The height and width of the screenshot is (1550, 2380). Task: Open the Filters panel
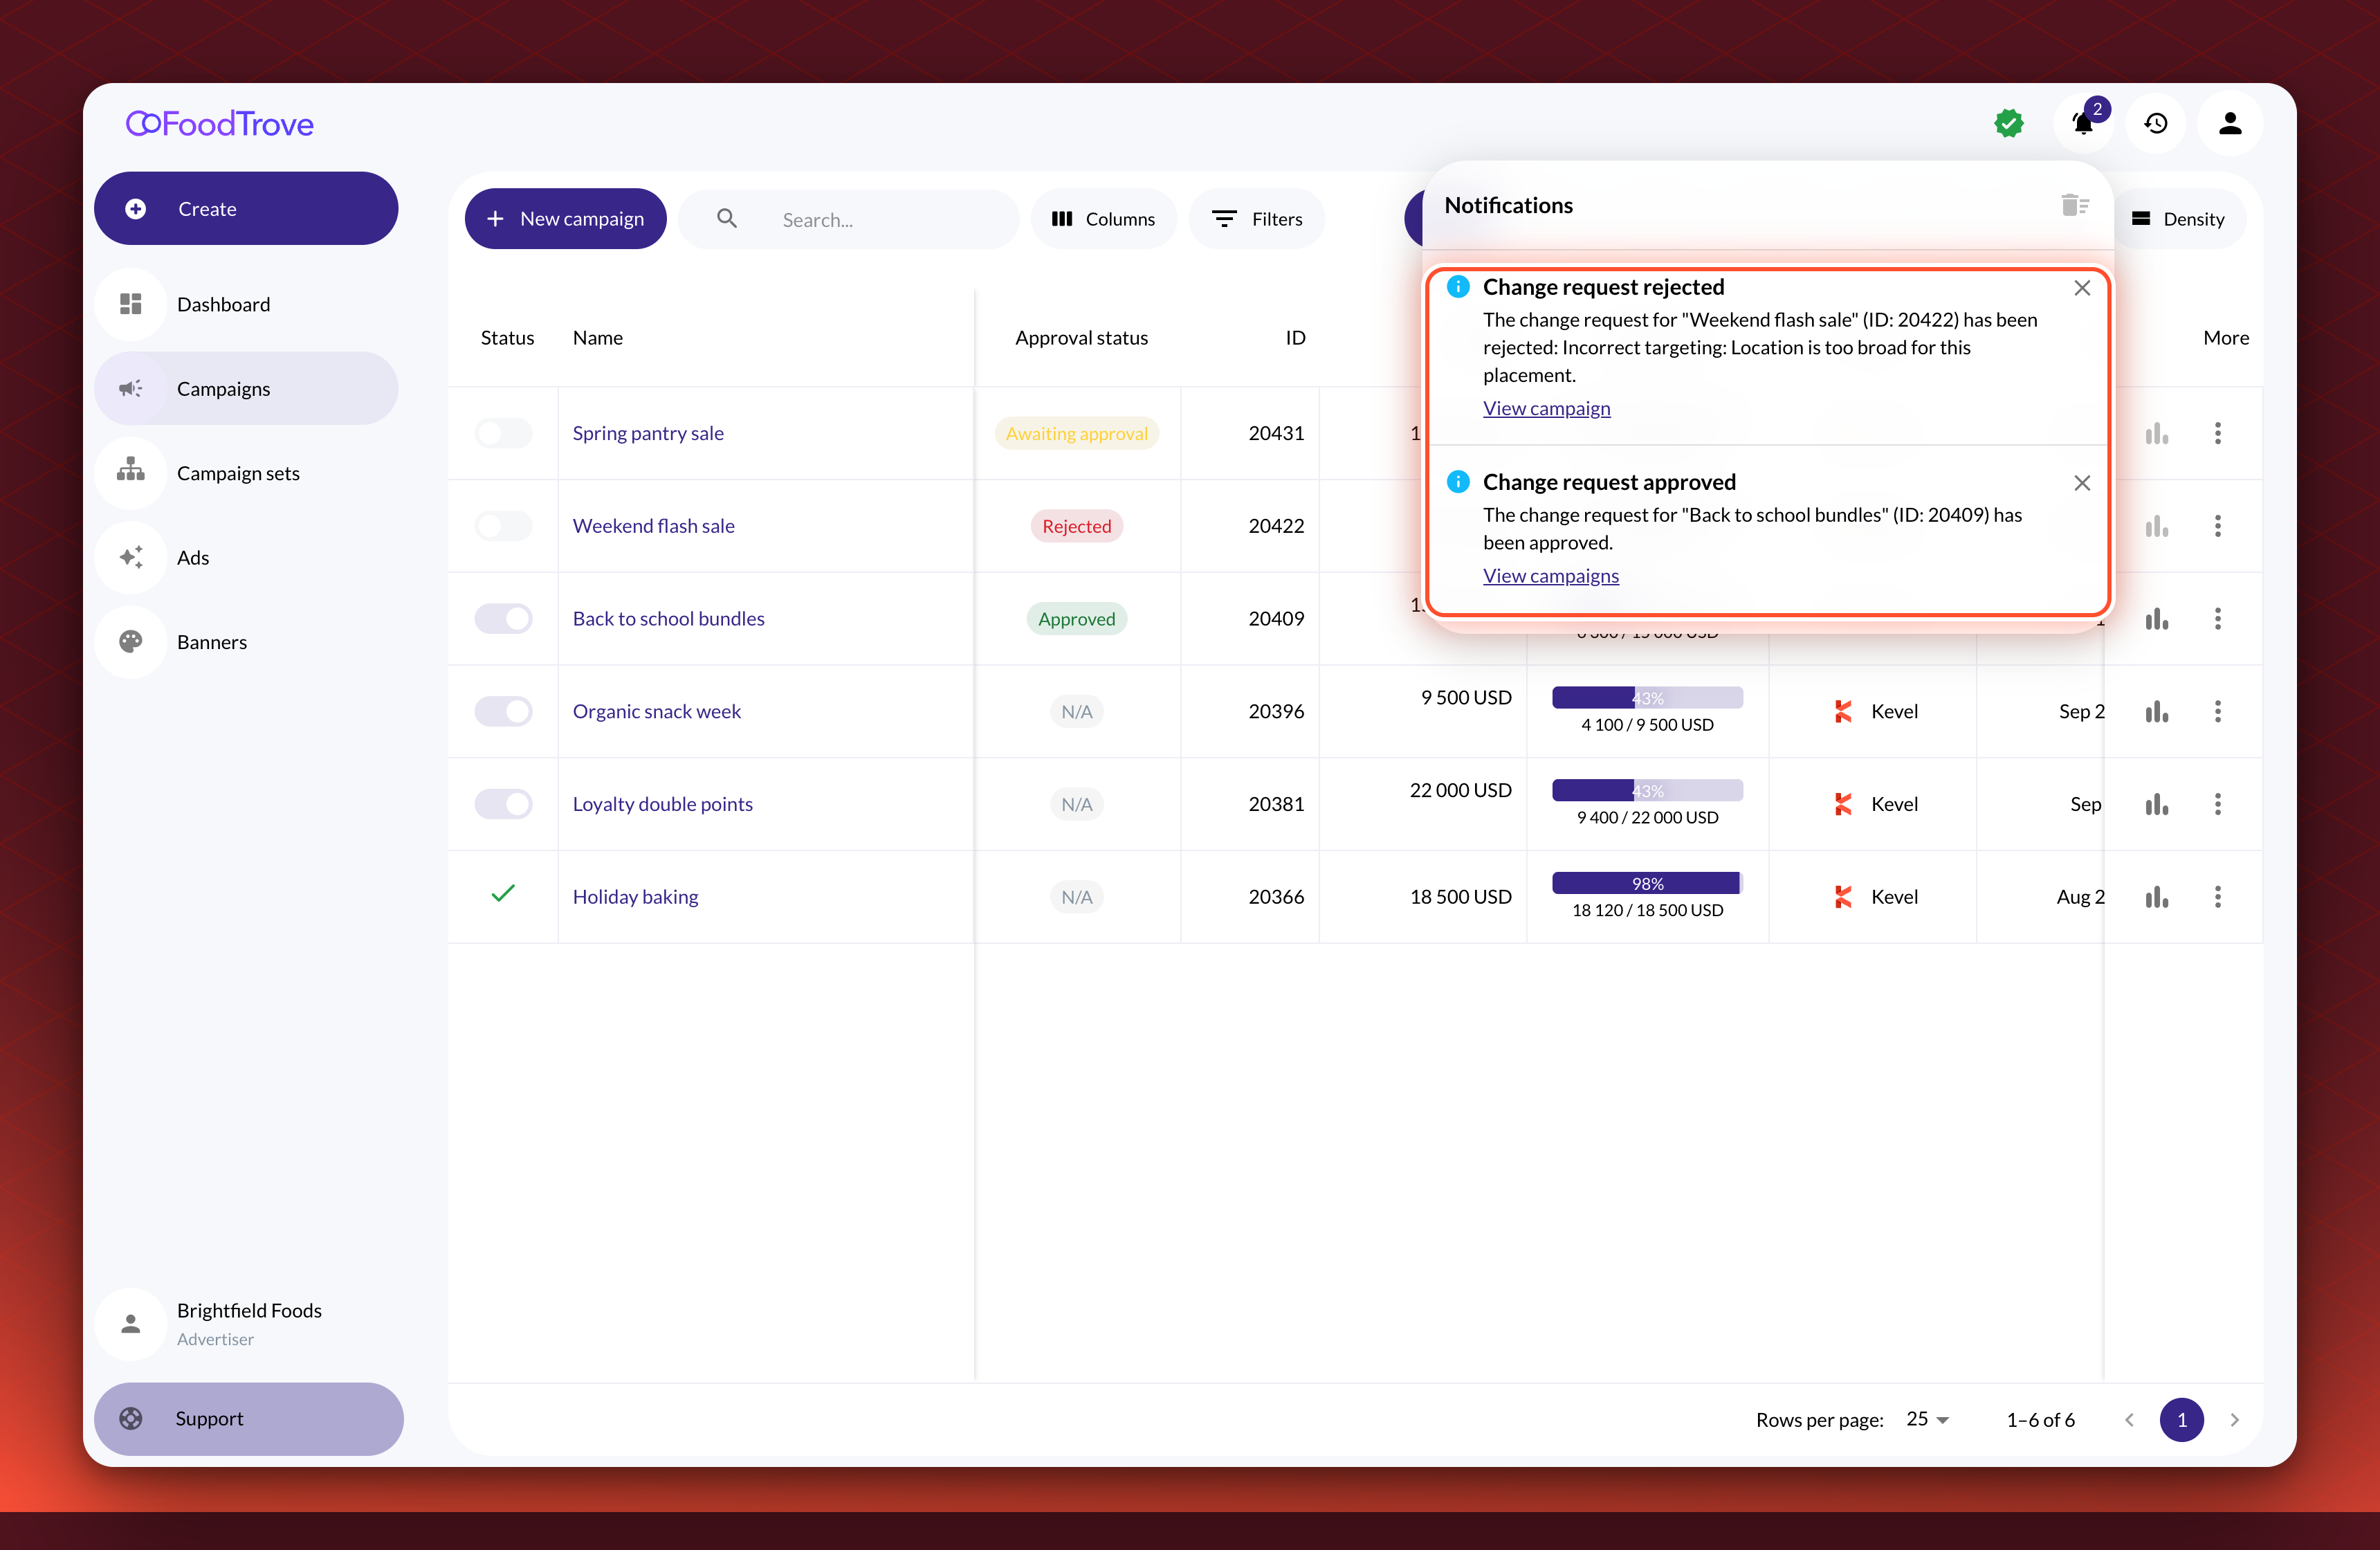click(1257, 219)
